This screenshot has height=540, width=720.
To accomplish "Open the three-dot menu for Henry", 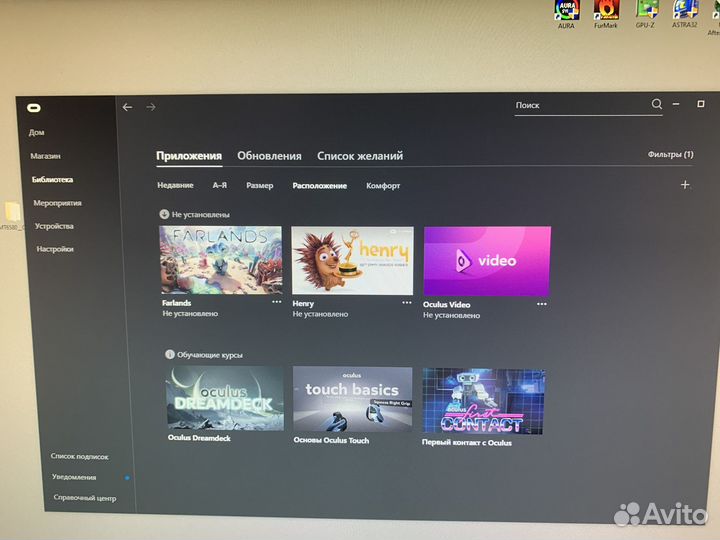I will pyautogui.click(x=407, y=303).
